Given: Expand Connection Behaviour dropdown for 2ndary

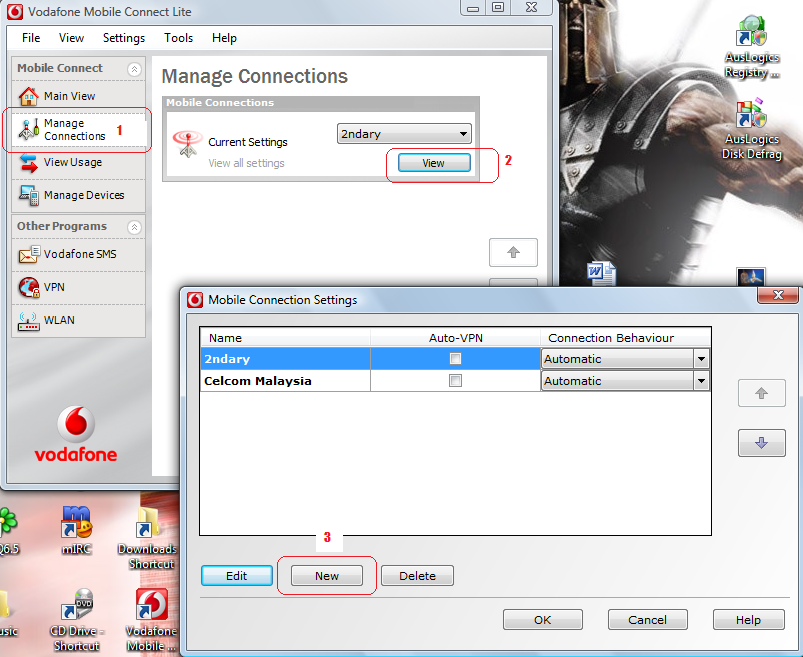Looking at the screenshot, I should click(x=701, y=359).
